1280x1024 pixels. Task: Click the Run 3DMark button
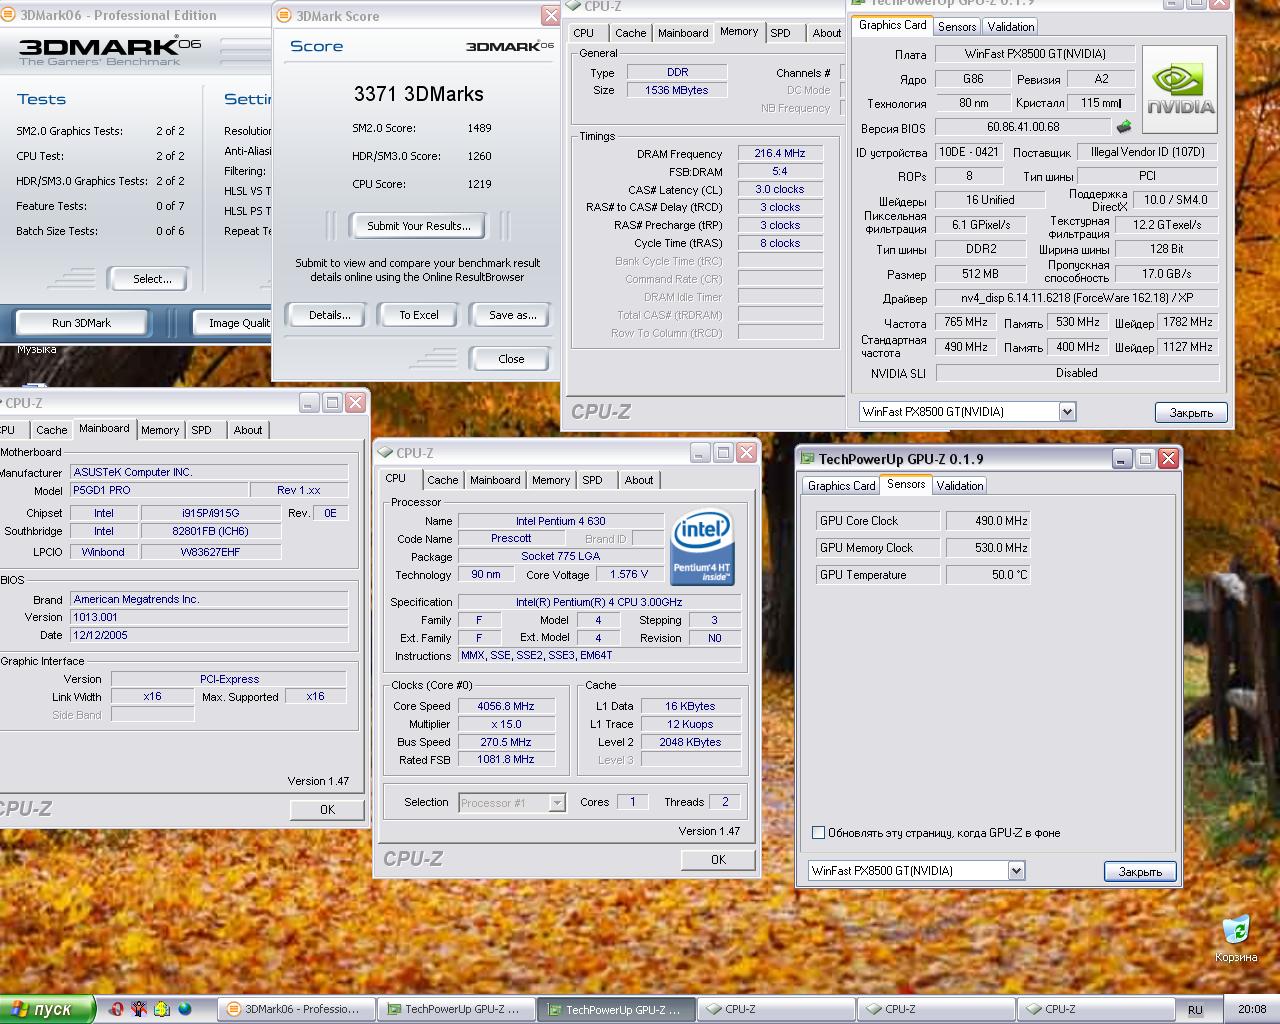(82, 323)
